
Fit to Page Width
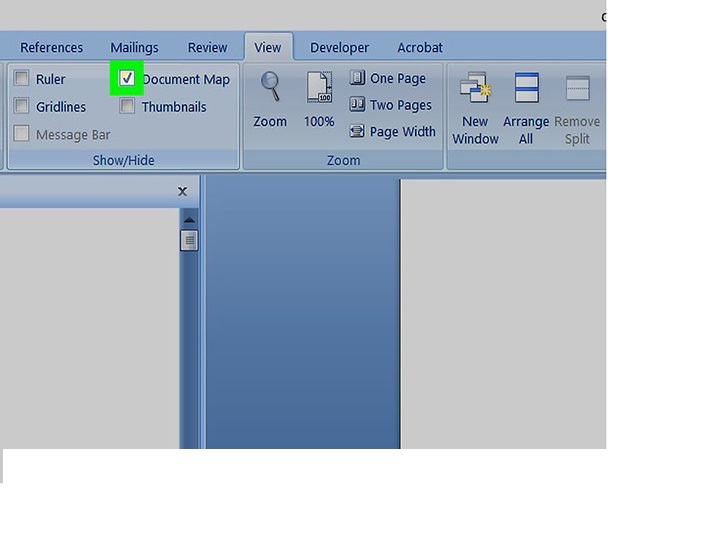392,132
